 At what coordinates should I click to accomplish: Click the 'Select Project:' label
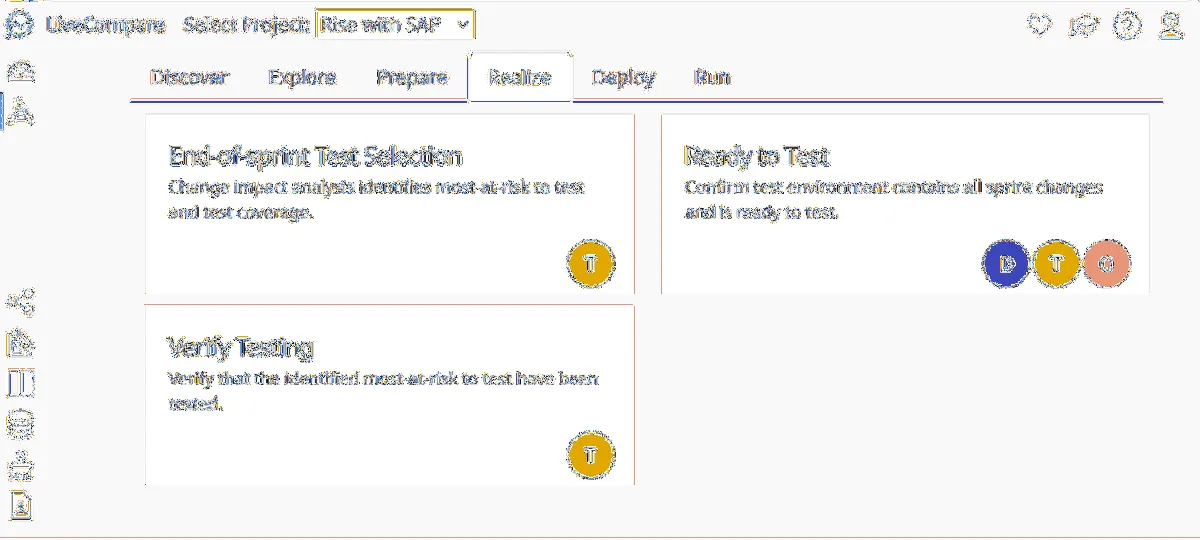point(246,25)
